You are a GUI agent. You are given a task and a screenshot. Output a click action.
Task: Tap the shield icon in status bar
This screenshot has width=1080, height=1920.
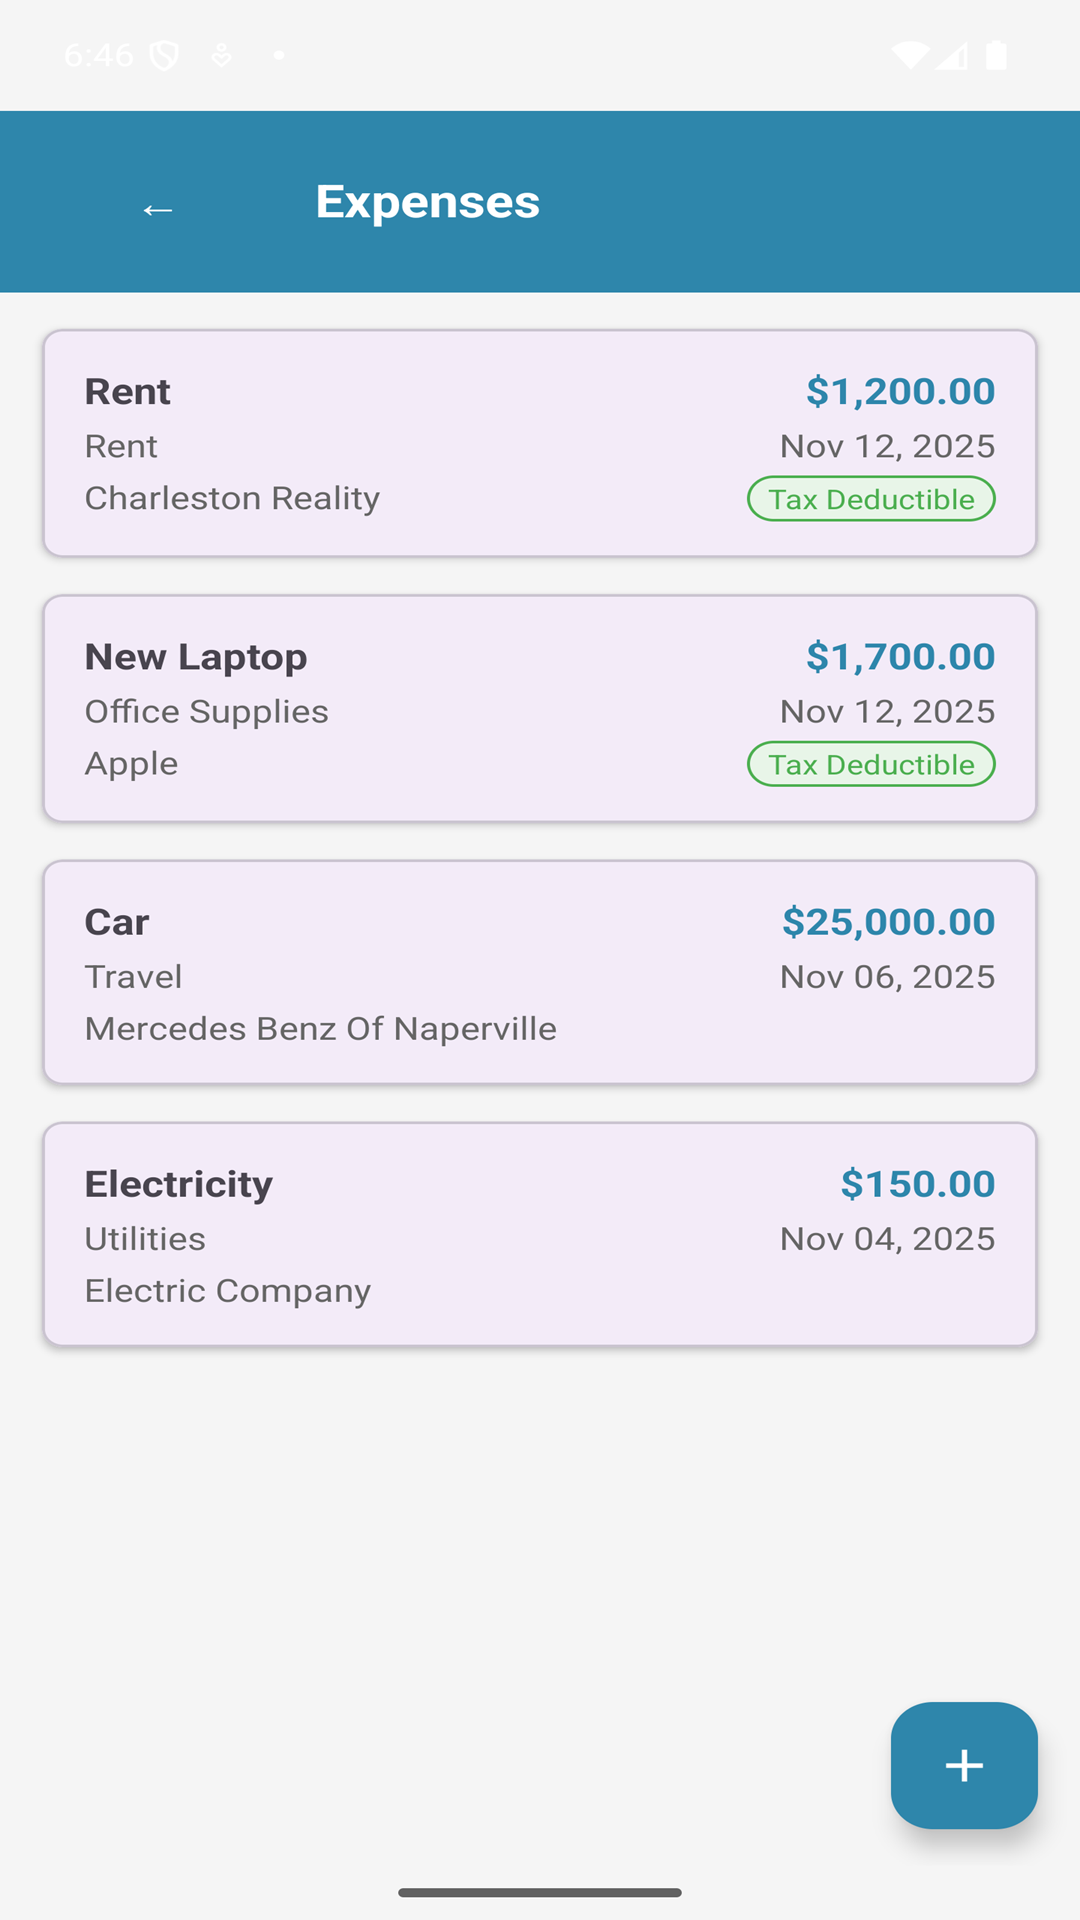pos(164,55)
